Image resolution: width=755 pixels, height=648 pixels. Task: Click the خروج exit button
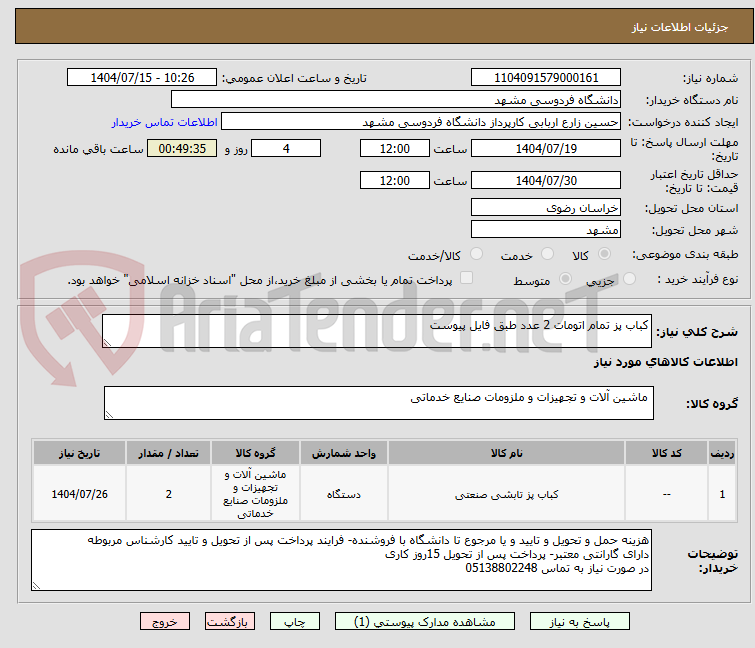165,622
